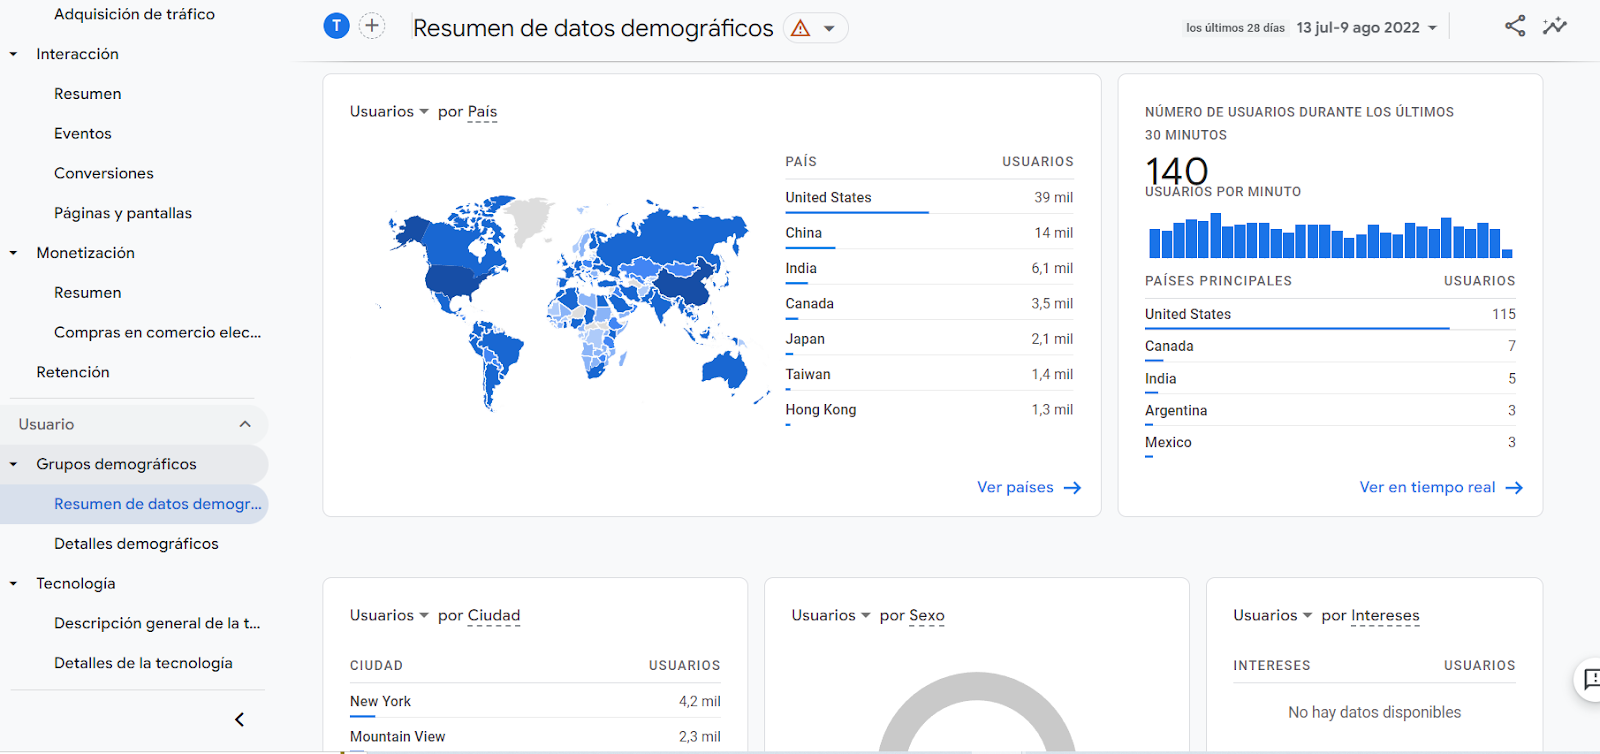Open Páginas y pantallas report
The width and height of the screenshot is (1600, 754).
tap(123, 213)
